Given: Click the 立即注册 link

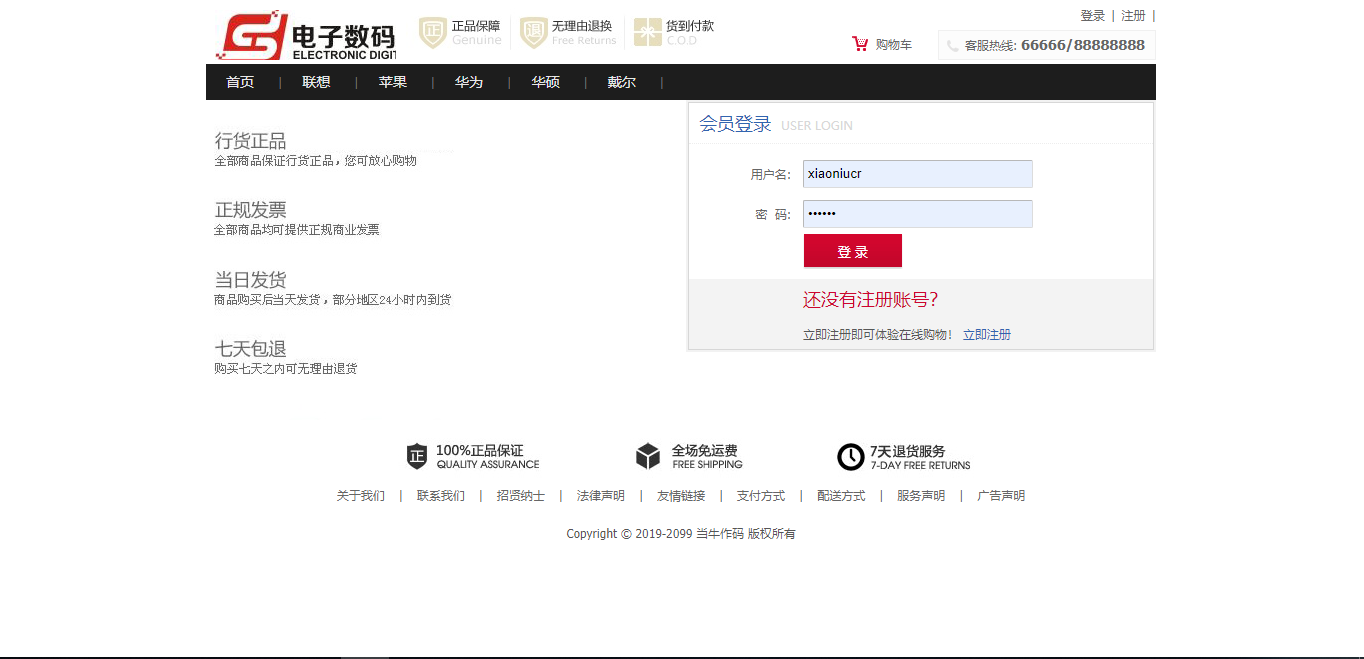Looking at the screenshot, I should click(x=987, y=335).
